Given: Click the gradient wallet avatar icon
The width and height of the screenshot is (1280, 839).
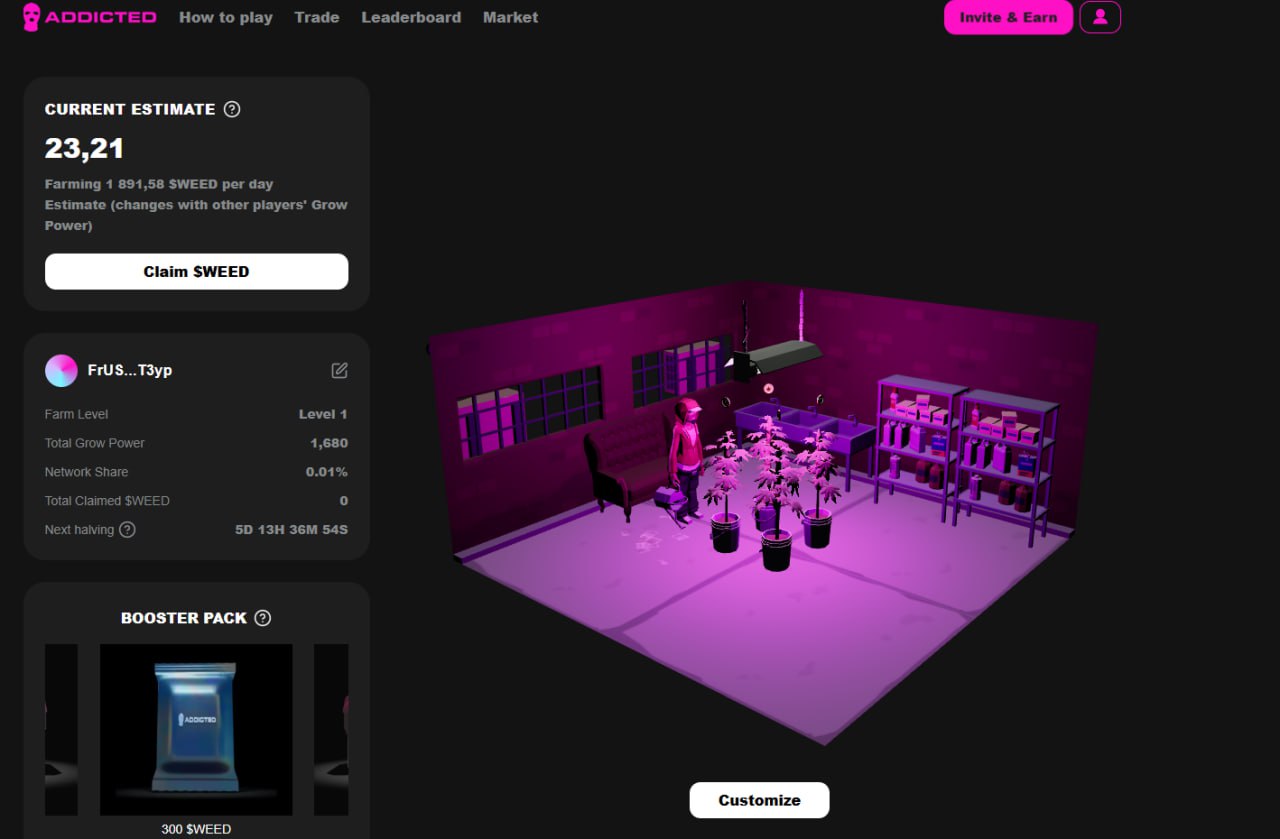Looking at the screenshot, I should 61,370.
